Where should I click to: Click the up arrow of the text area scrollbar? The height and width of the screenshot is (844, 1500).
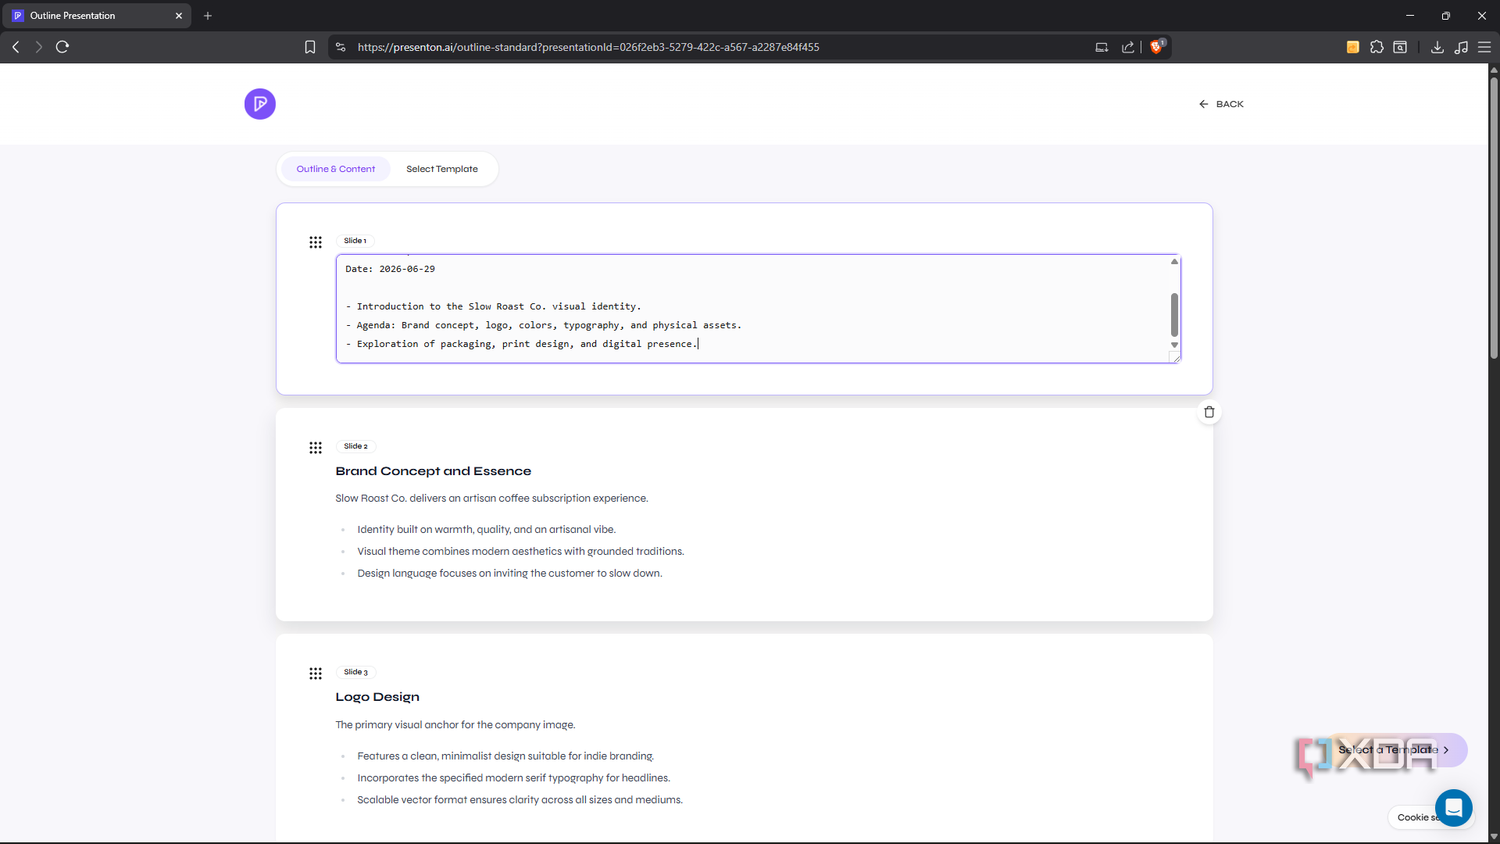[x=1174, y=262]
